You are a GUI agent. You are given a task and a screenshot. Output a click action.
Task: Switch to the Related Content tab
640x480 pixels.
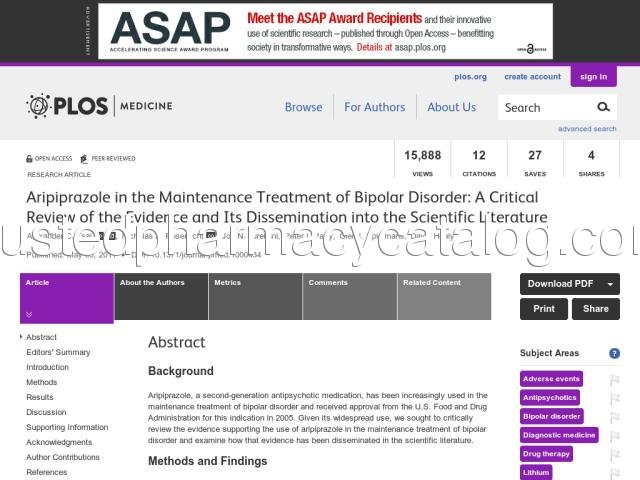click(x=444, y=296)
